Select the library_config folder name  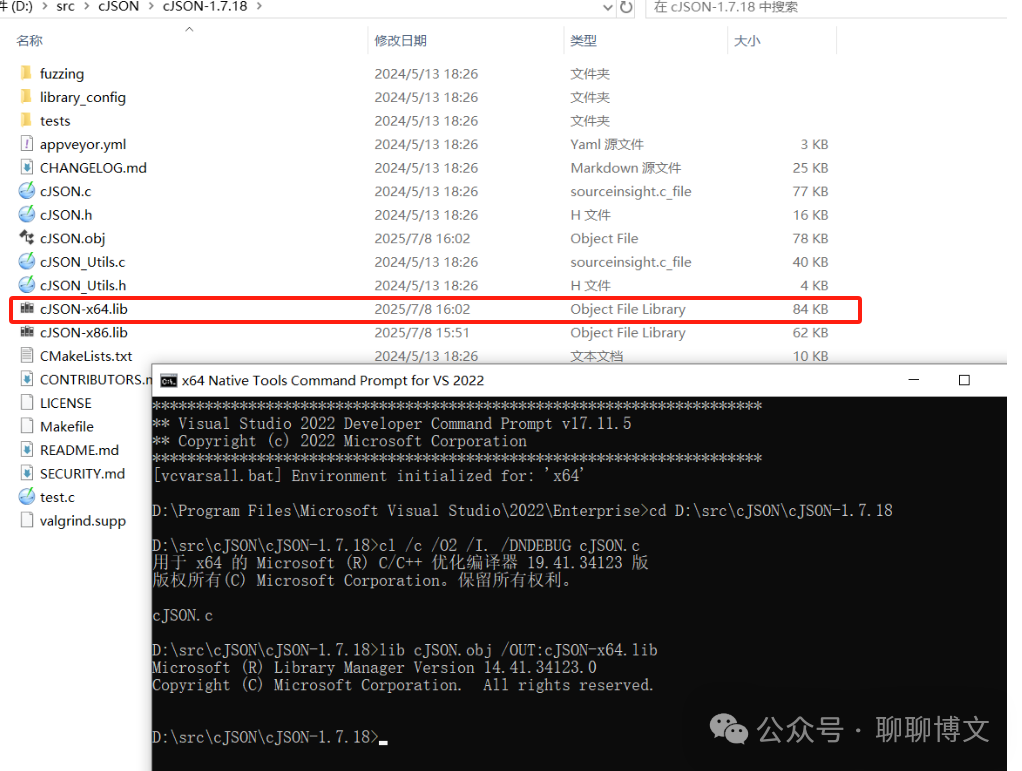click(83, 96)
